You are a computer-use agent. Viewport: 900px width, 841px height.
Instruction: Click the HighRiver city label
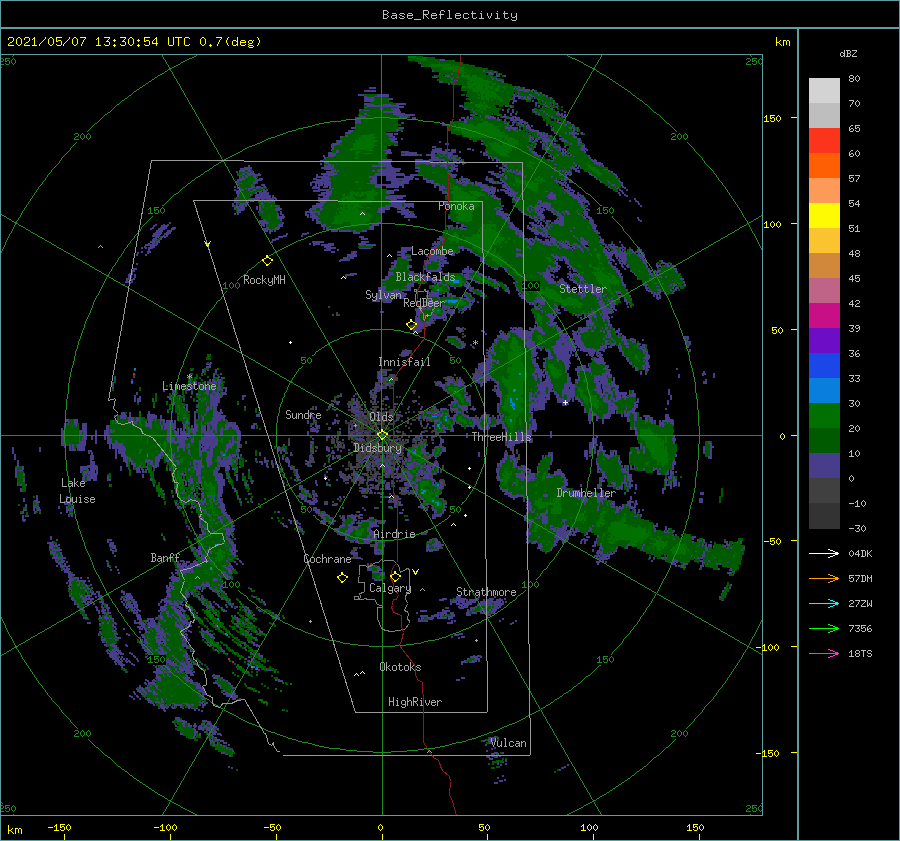pos(415,702)
